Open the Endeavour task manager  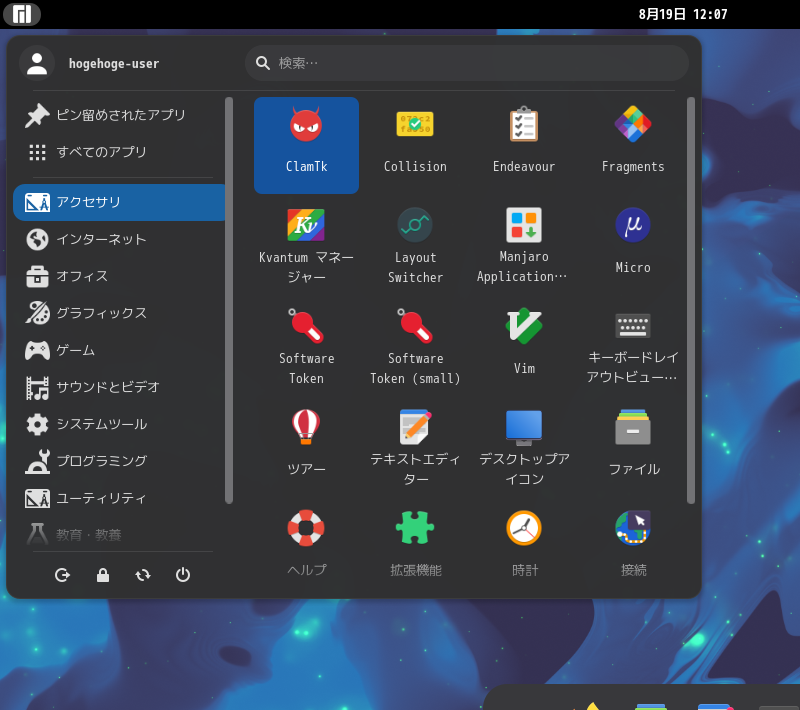point(524,145)
